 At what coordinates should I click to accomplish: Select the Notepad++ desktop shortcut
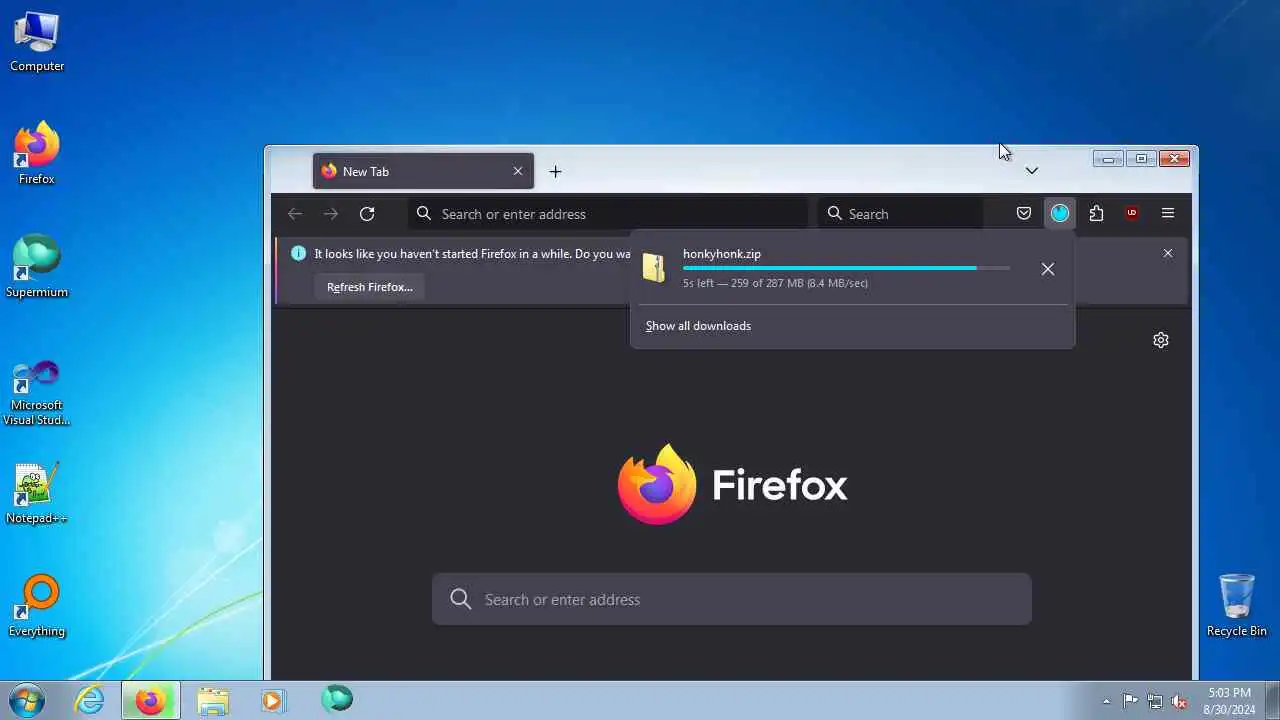(x=37, y=493)
